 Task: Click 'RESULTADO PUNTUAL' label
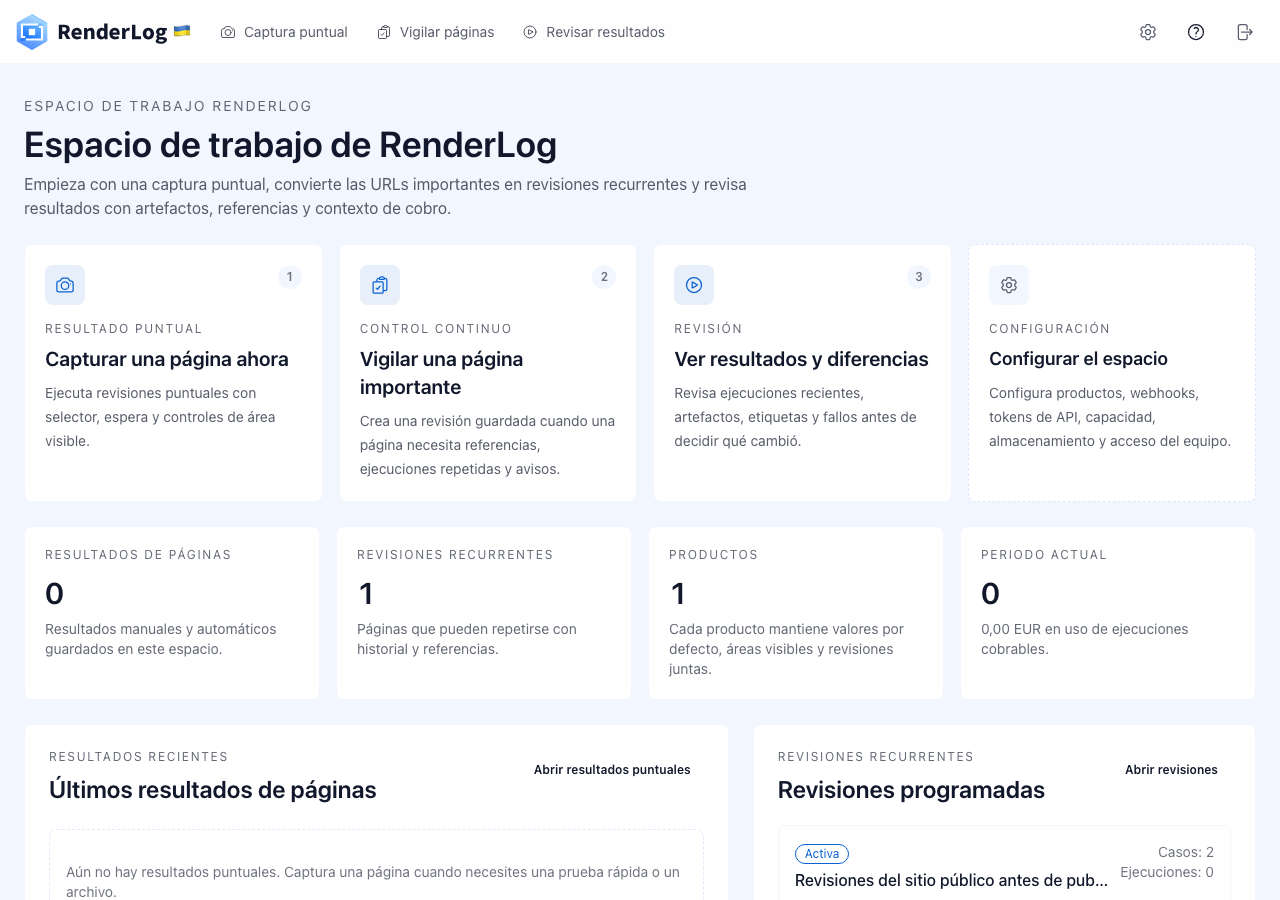click(x=124, y=329)
